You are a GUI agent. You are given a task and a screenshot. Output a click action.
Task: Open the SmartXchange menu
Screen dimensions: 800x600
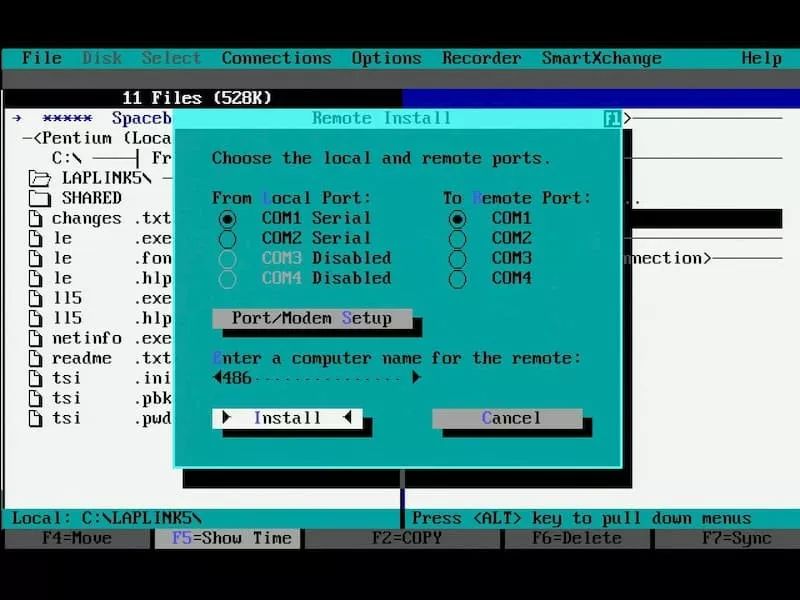[x=601, y=58]
